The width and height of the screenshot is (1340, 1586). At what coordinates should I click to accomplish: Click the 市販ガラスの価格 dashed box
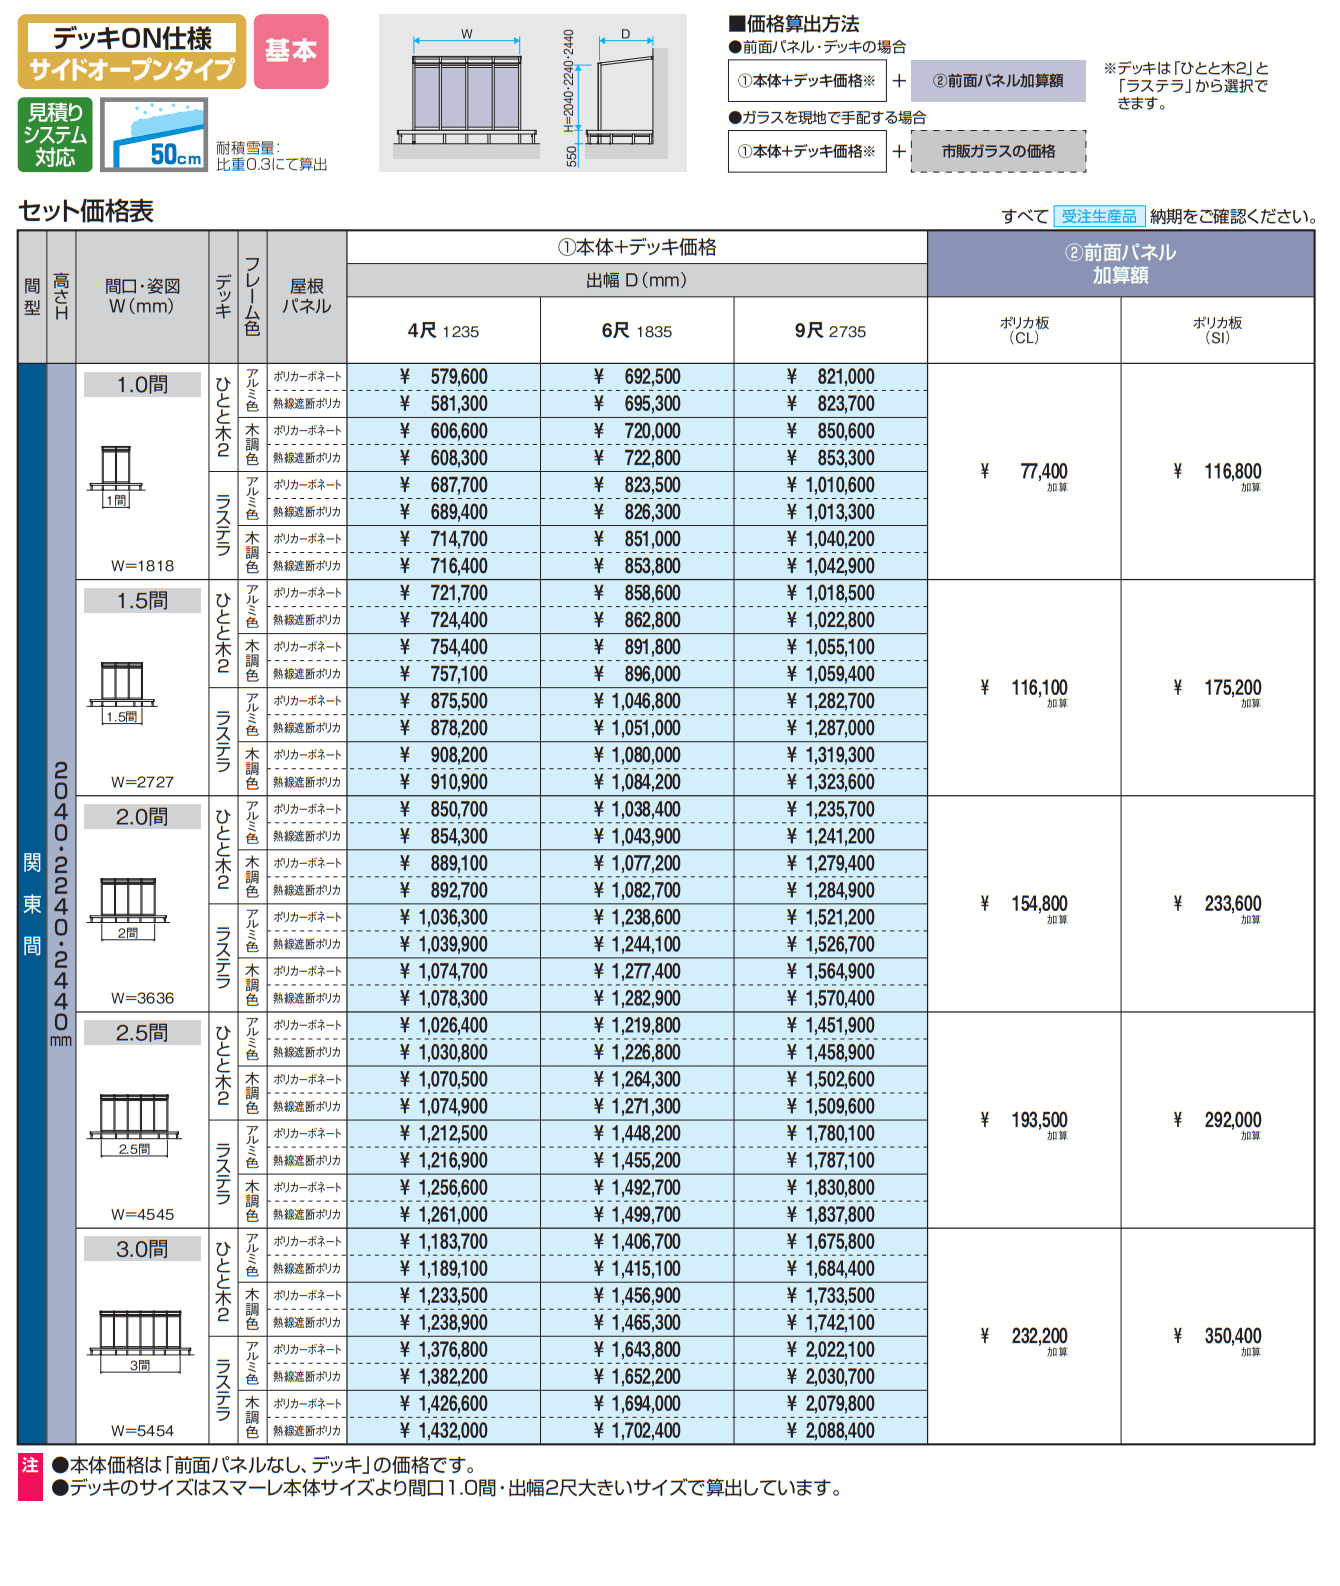[x=998, y=151]
